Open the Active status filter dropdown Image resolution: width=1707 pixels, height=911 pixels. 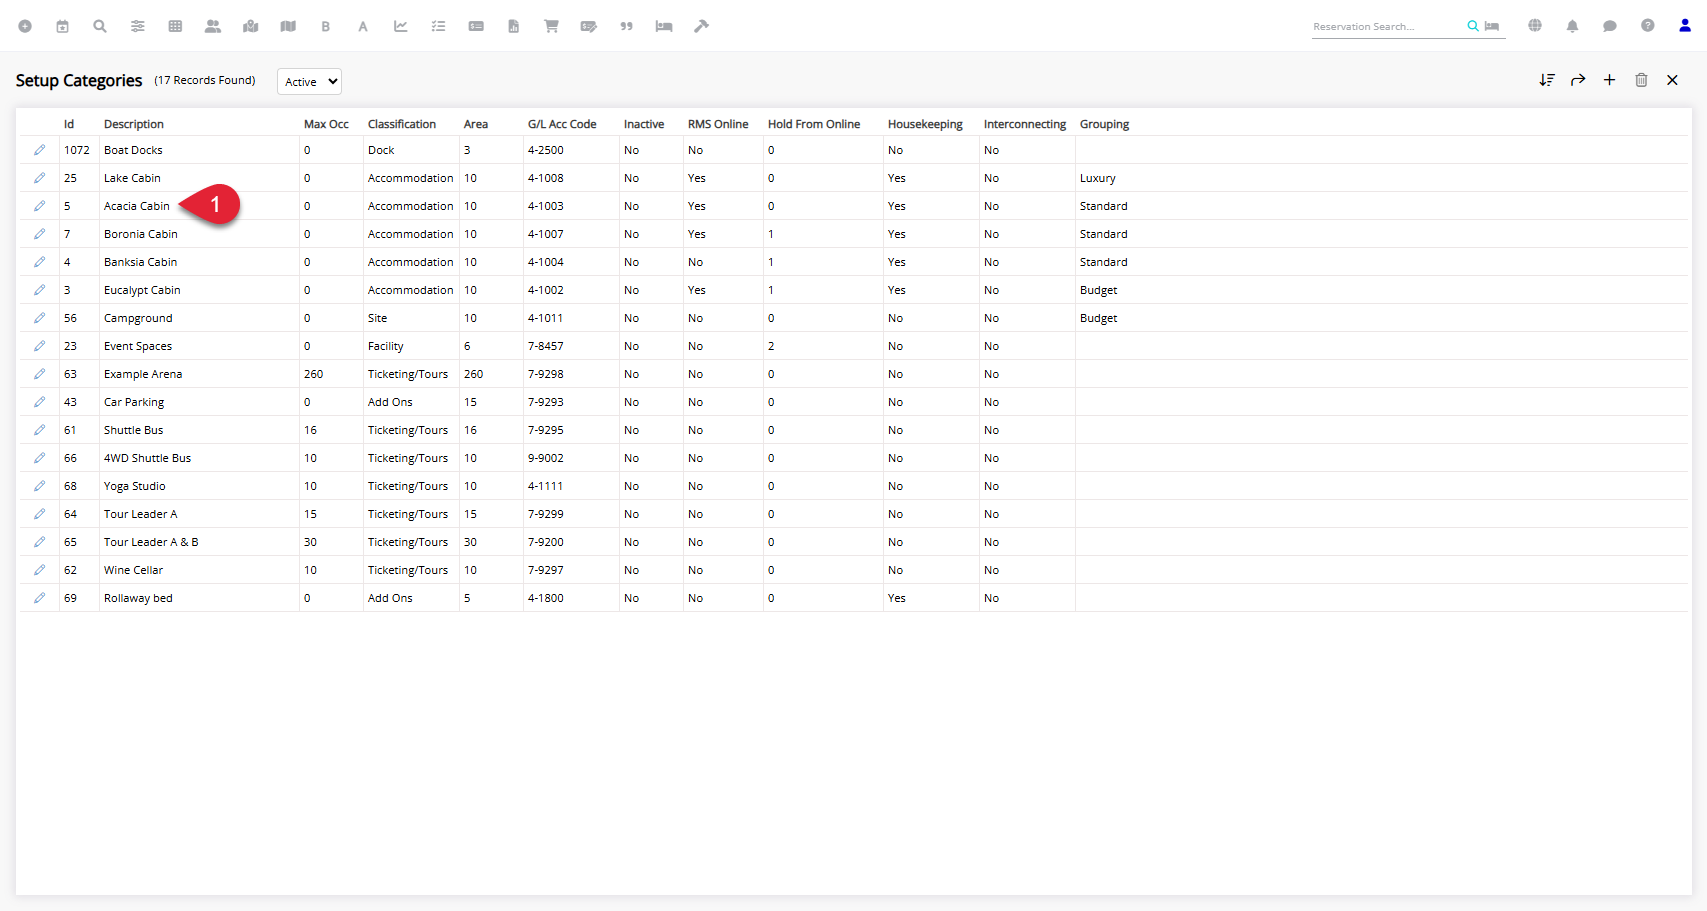click(309, 82)
